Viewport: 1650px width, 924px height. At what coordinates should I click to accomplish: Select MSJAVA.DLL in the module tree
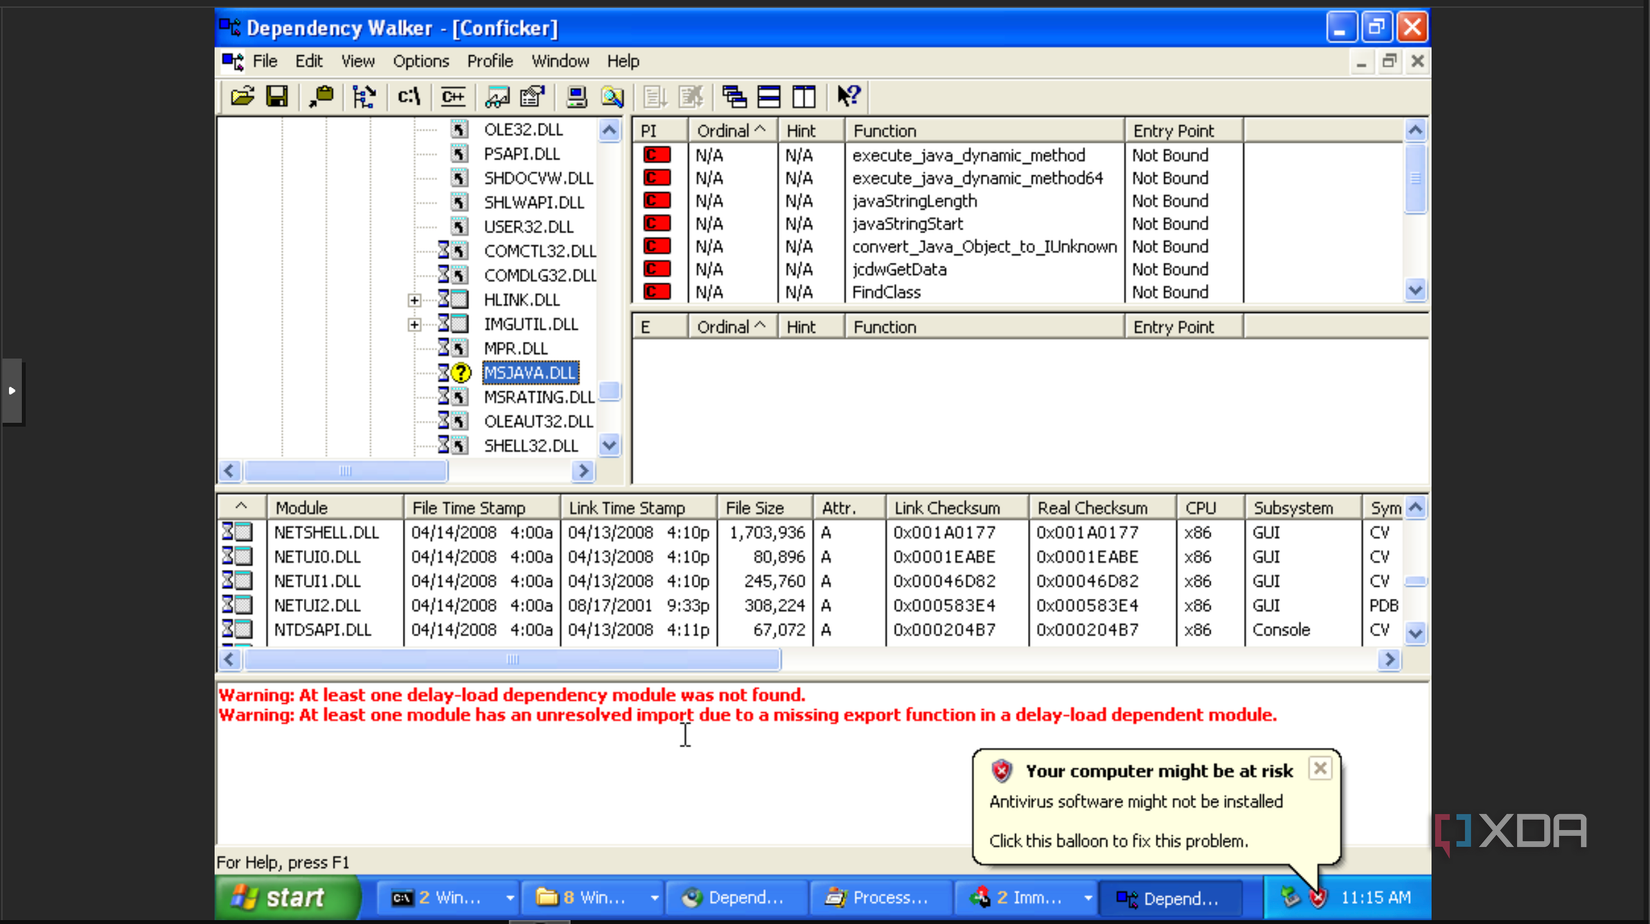[x=529, y=372]
